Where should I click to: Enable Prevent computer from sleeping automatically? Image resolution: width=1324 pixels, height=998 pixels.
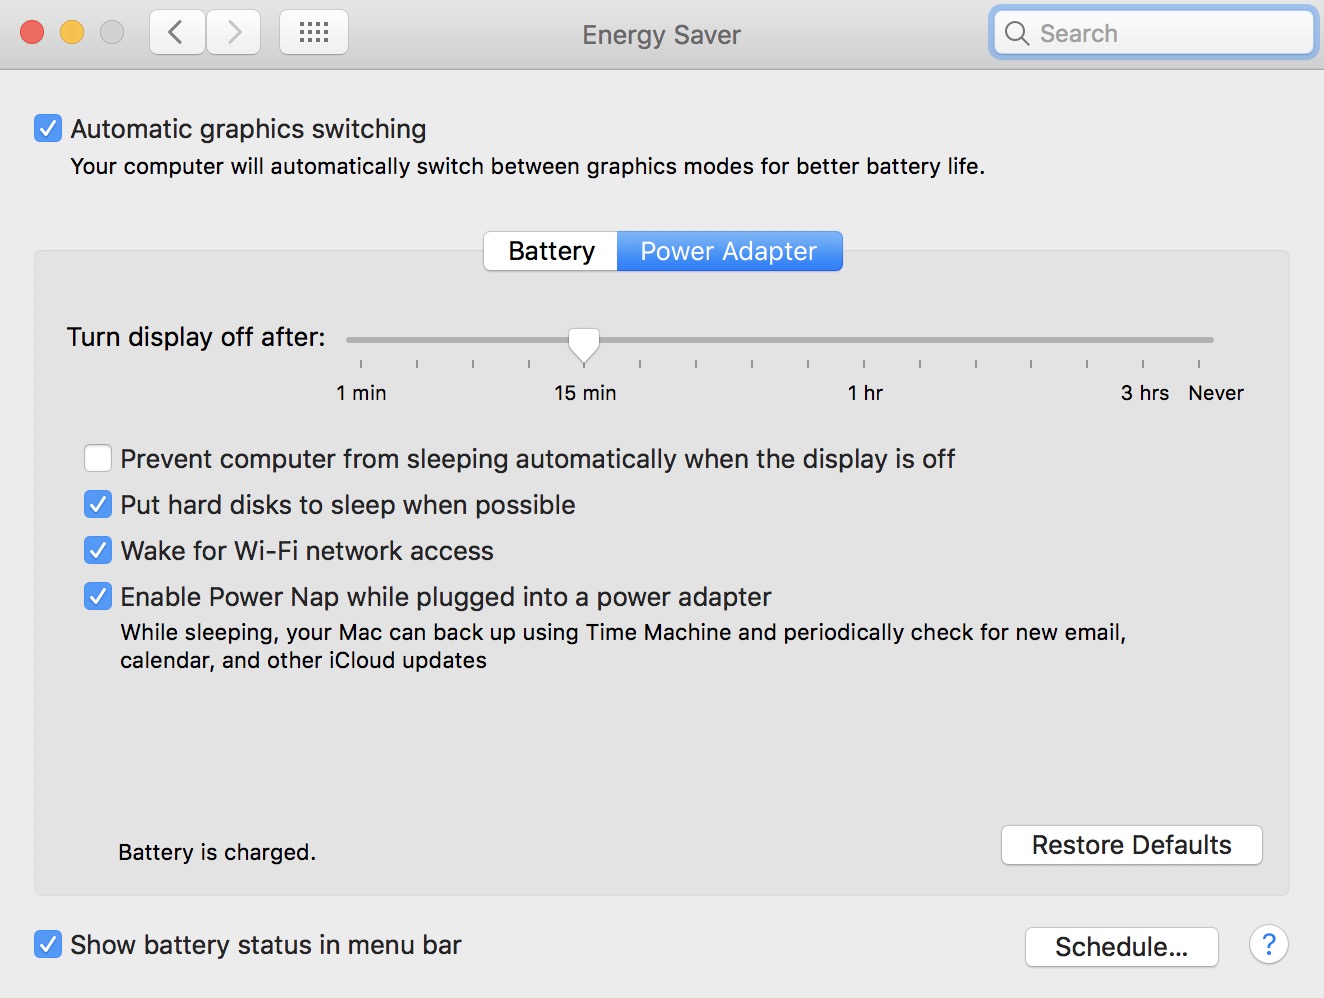[98, 458]
